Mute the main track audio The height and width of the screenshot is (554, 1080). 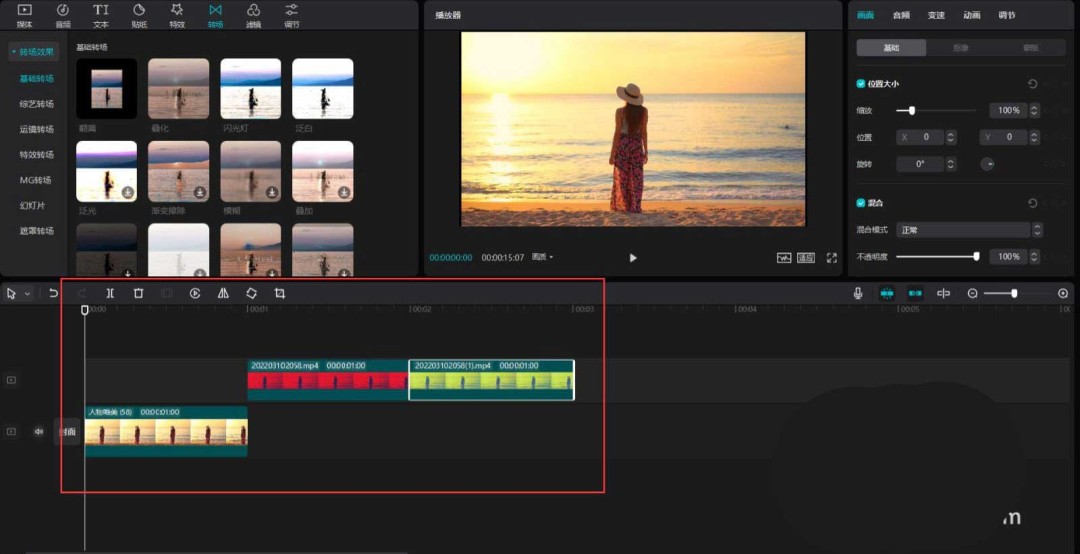pos(39,432)
